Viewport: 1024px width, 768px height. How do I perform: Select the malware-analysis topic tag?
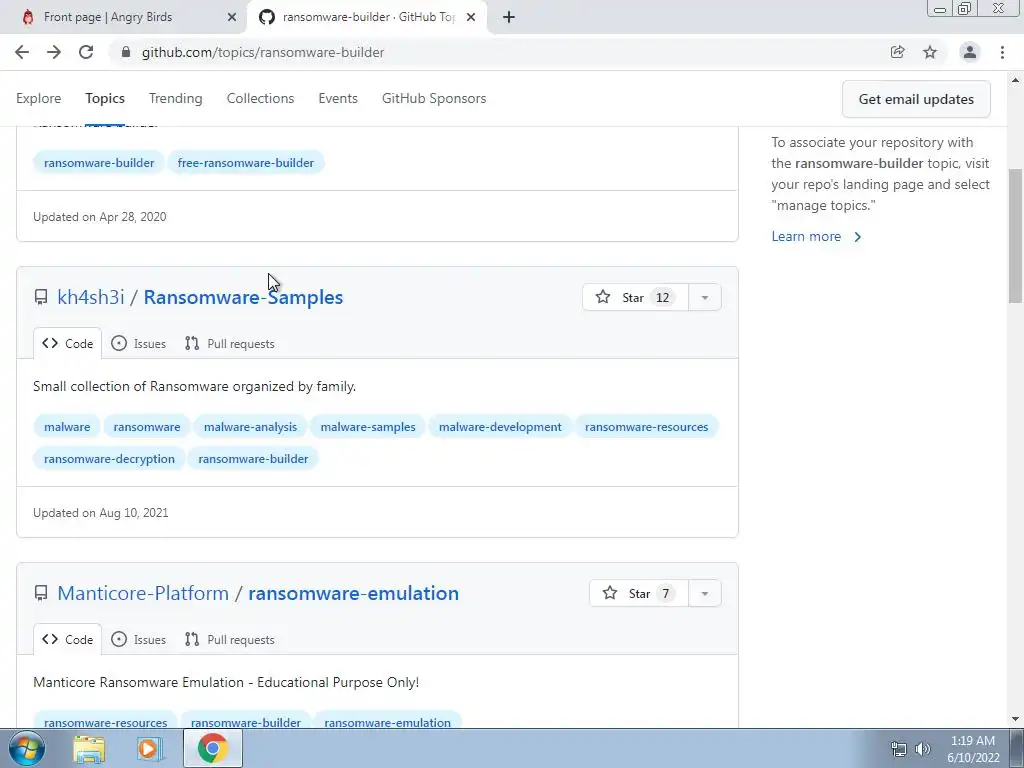click(250, 426)
